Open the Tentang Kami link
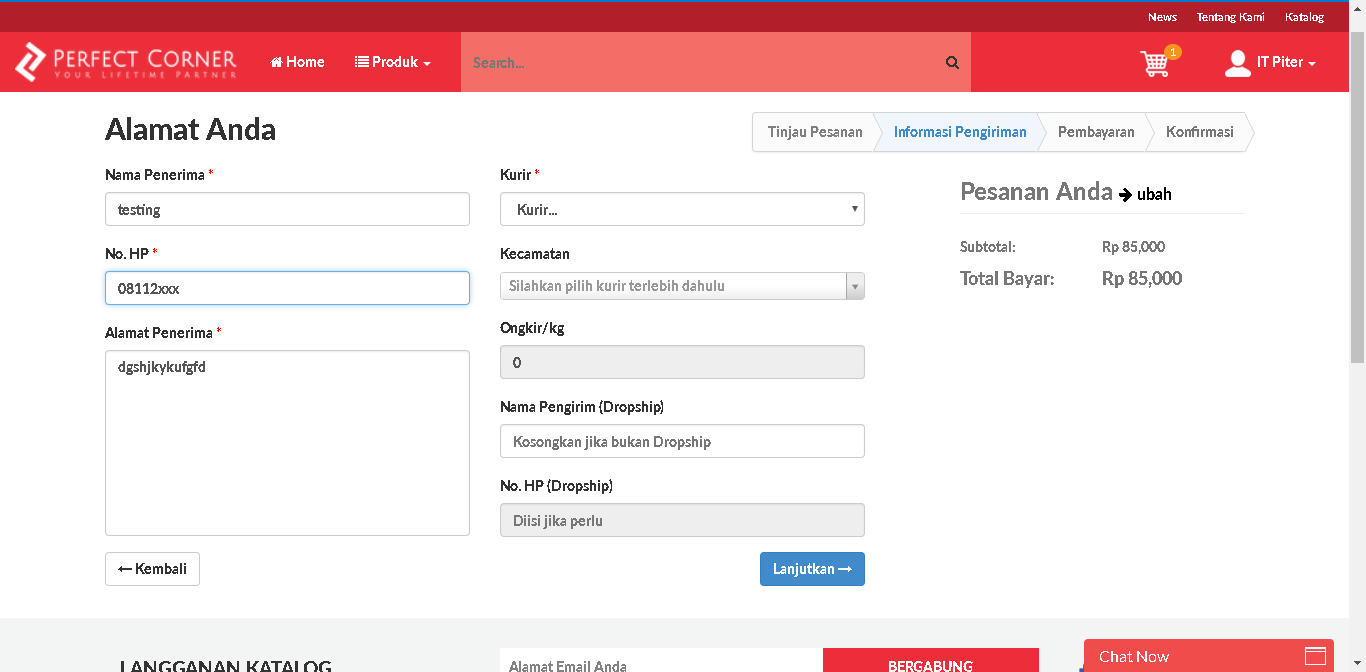Screen dimensions: 1366x672 coord(1230,17)
